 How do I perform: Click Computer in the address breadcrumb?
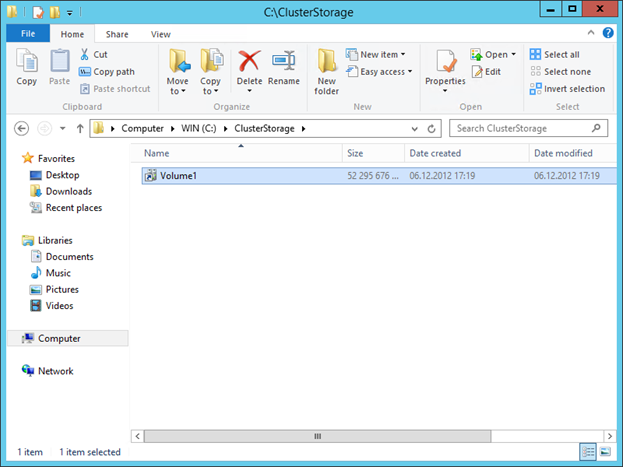pos(142,129)
